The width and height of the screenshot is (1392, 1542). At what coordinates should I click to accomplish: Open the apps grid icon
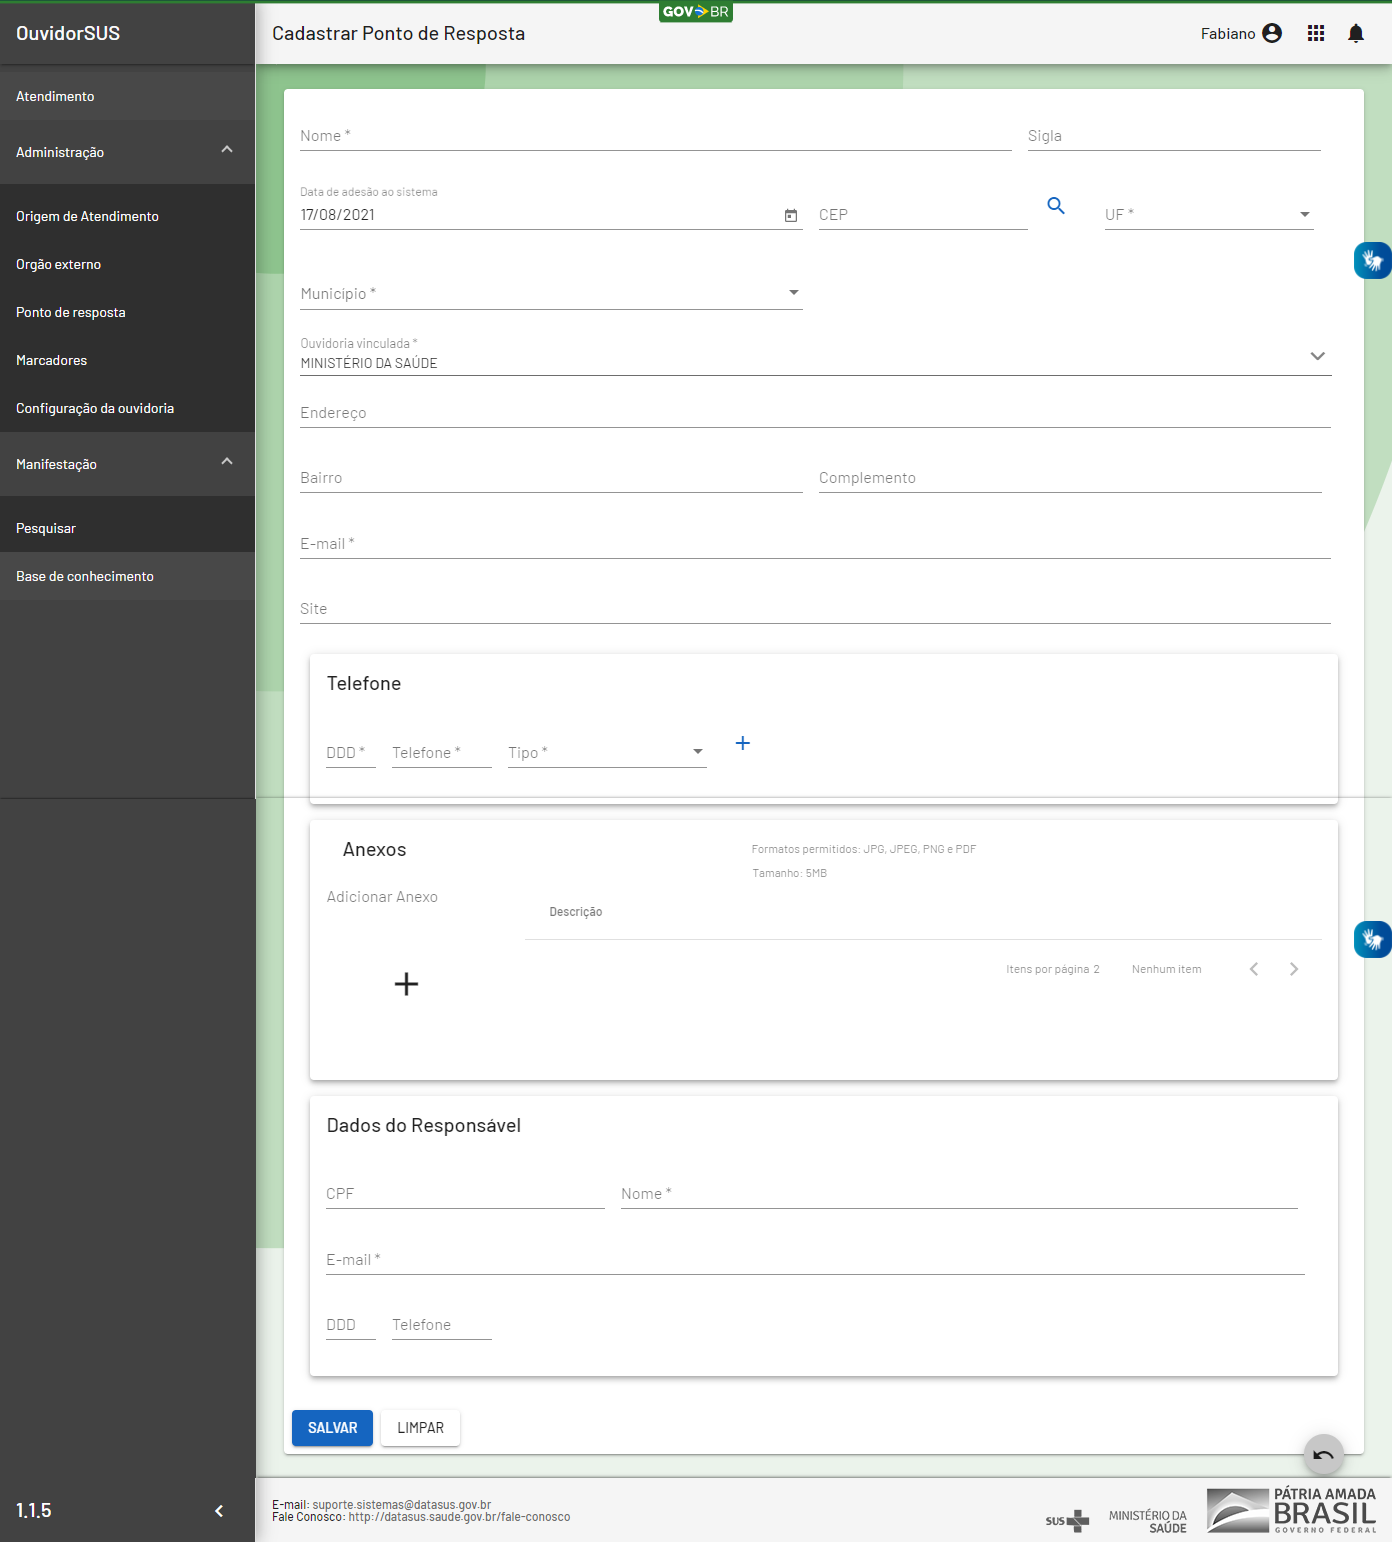click(x=1315, y=34)
